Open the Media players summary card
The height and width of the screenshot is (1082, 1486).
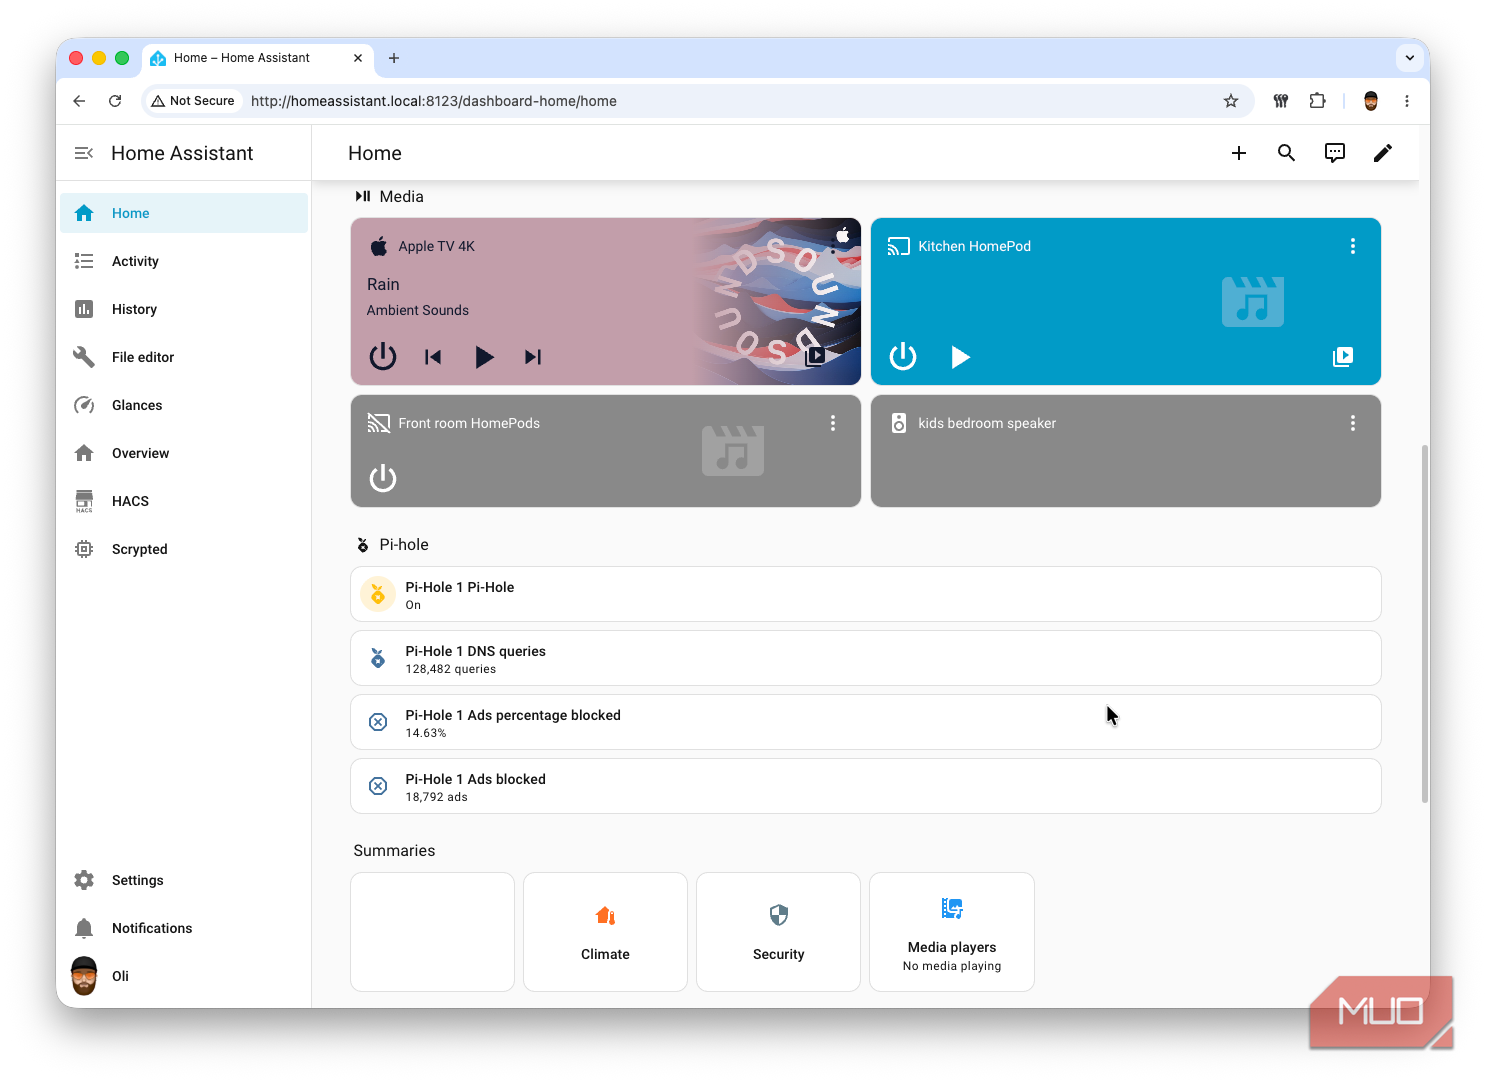[952, 932]
